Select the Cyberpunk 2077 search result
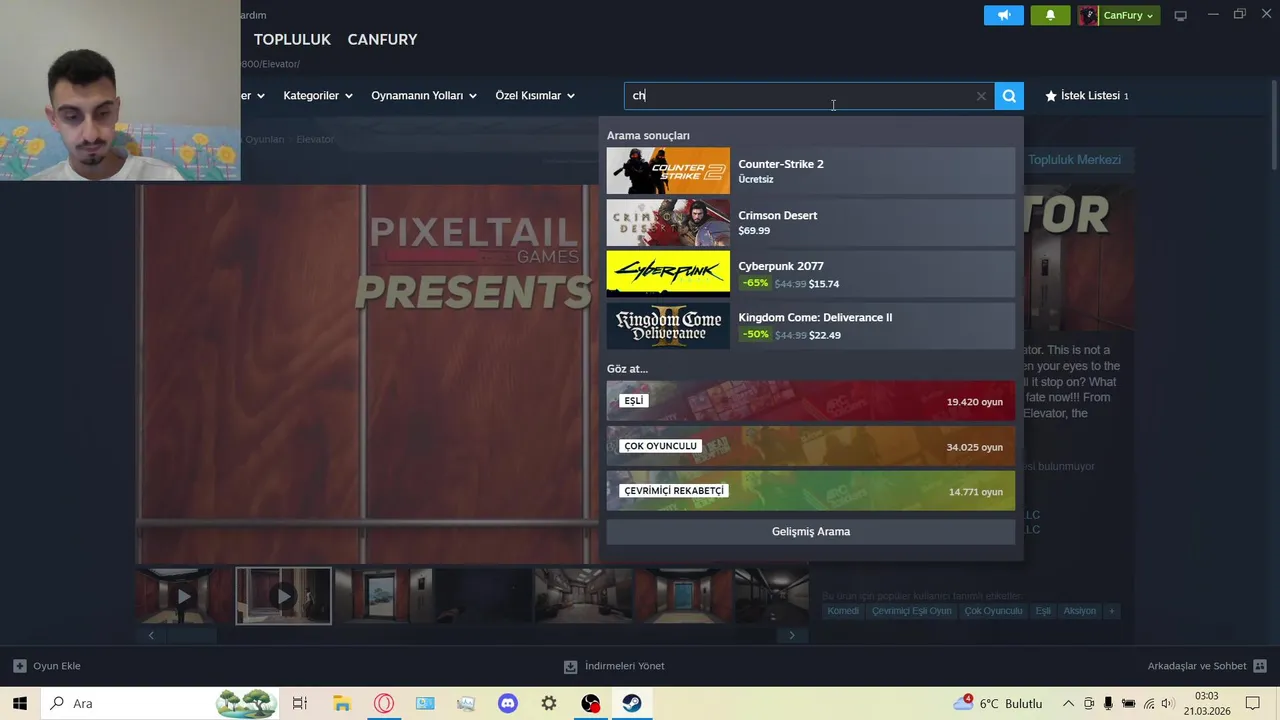The height and width of the screenshot is (720, 1280). [811, 274]
